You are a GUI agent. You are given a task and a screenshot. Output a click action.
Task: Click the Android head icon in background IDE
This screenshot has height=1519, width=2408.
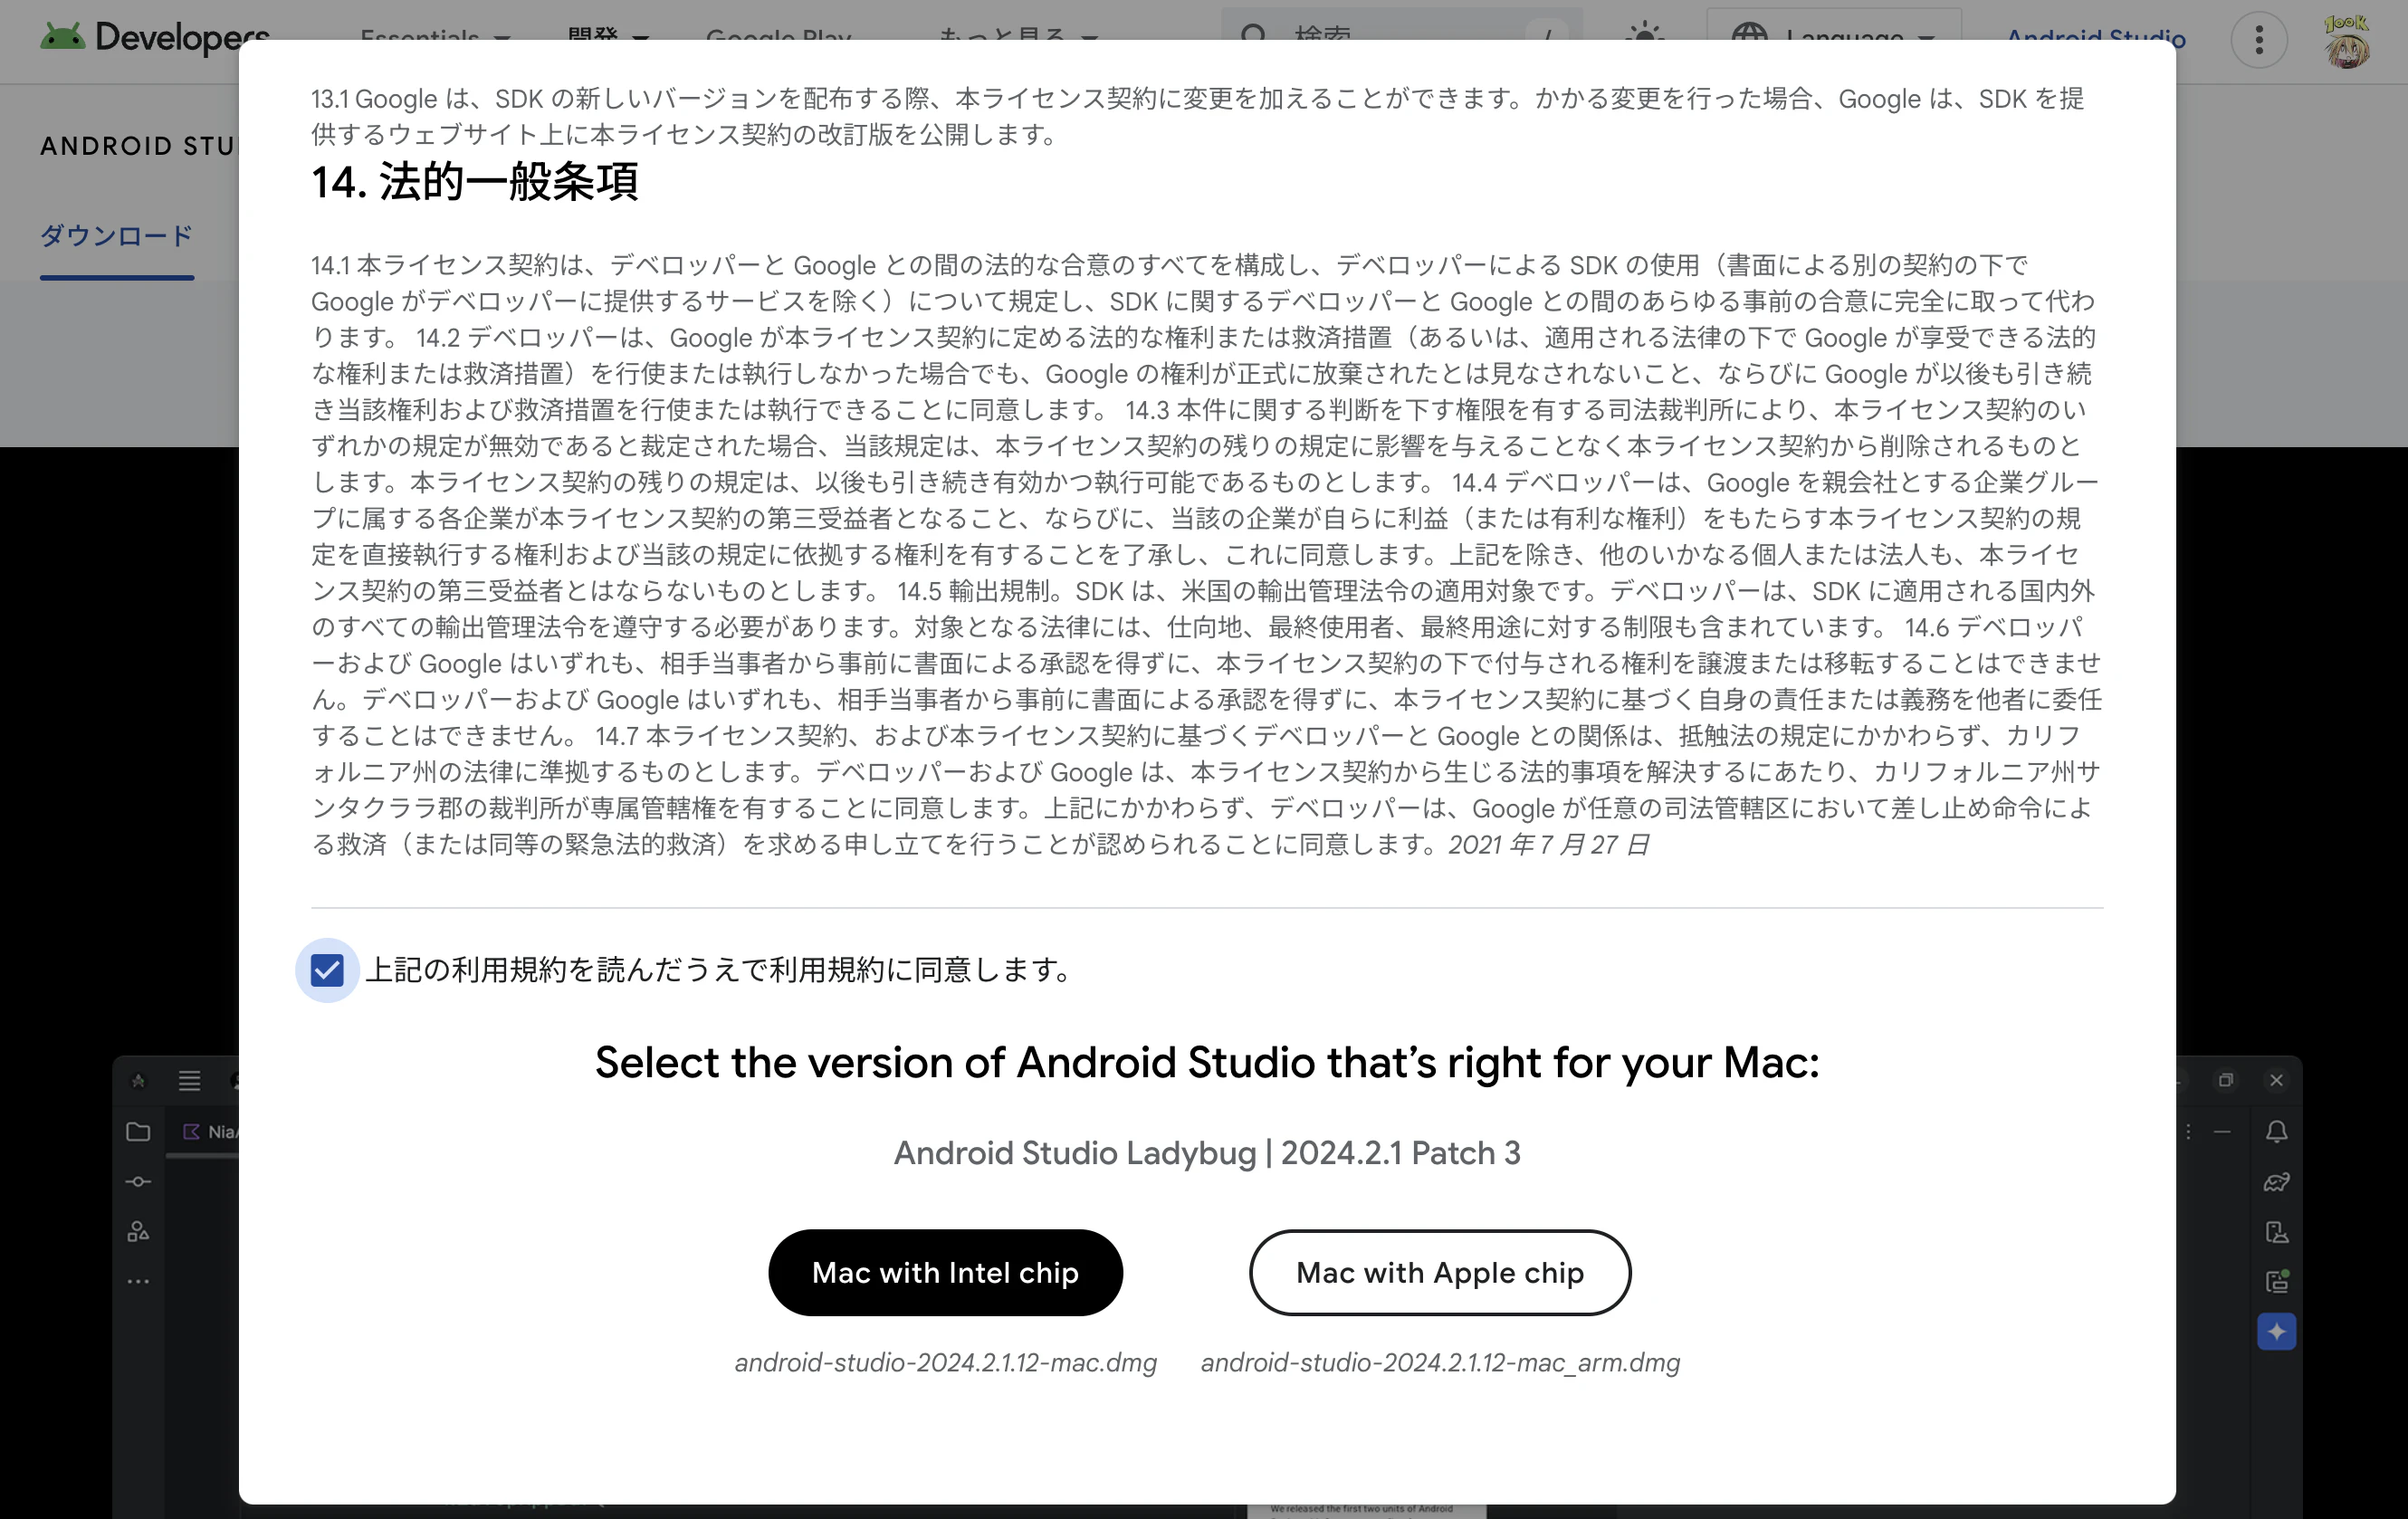click(138, 1080)
